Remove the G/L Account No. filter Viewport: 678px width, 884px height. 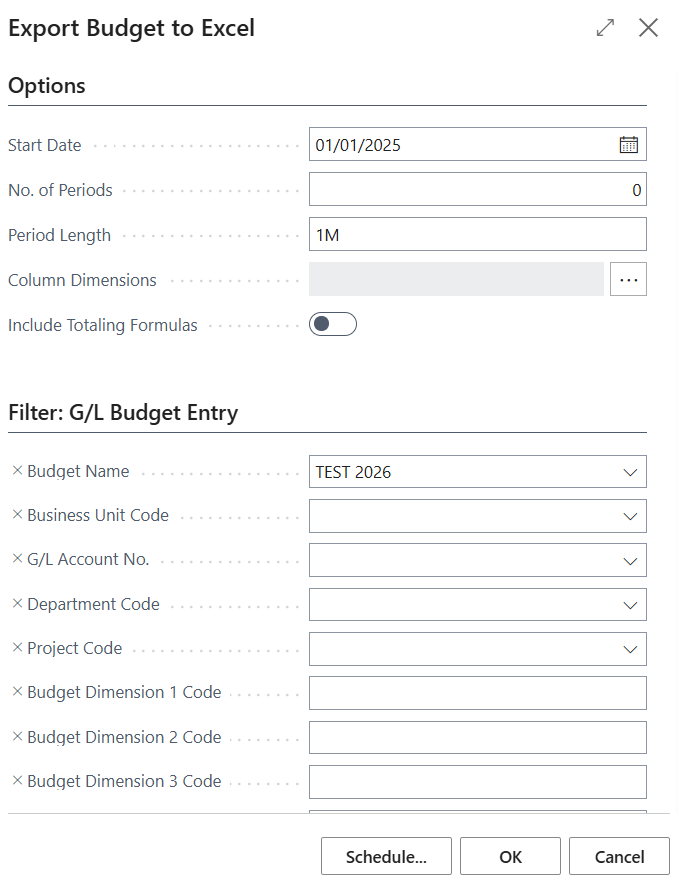pos(17,559)
